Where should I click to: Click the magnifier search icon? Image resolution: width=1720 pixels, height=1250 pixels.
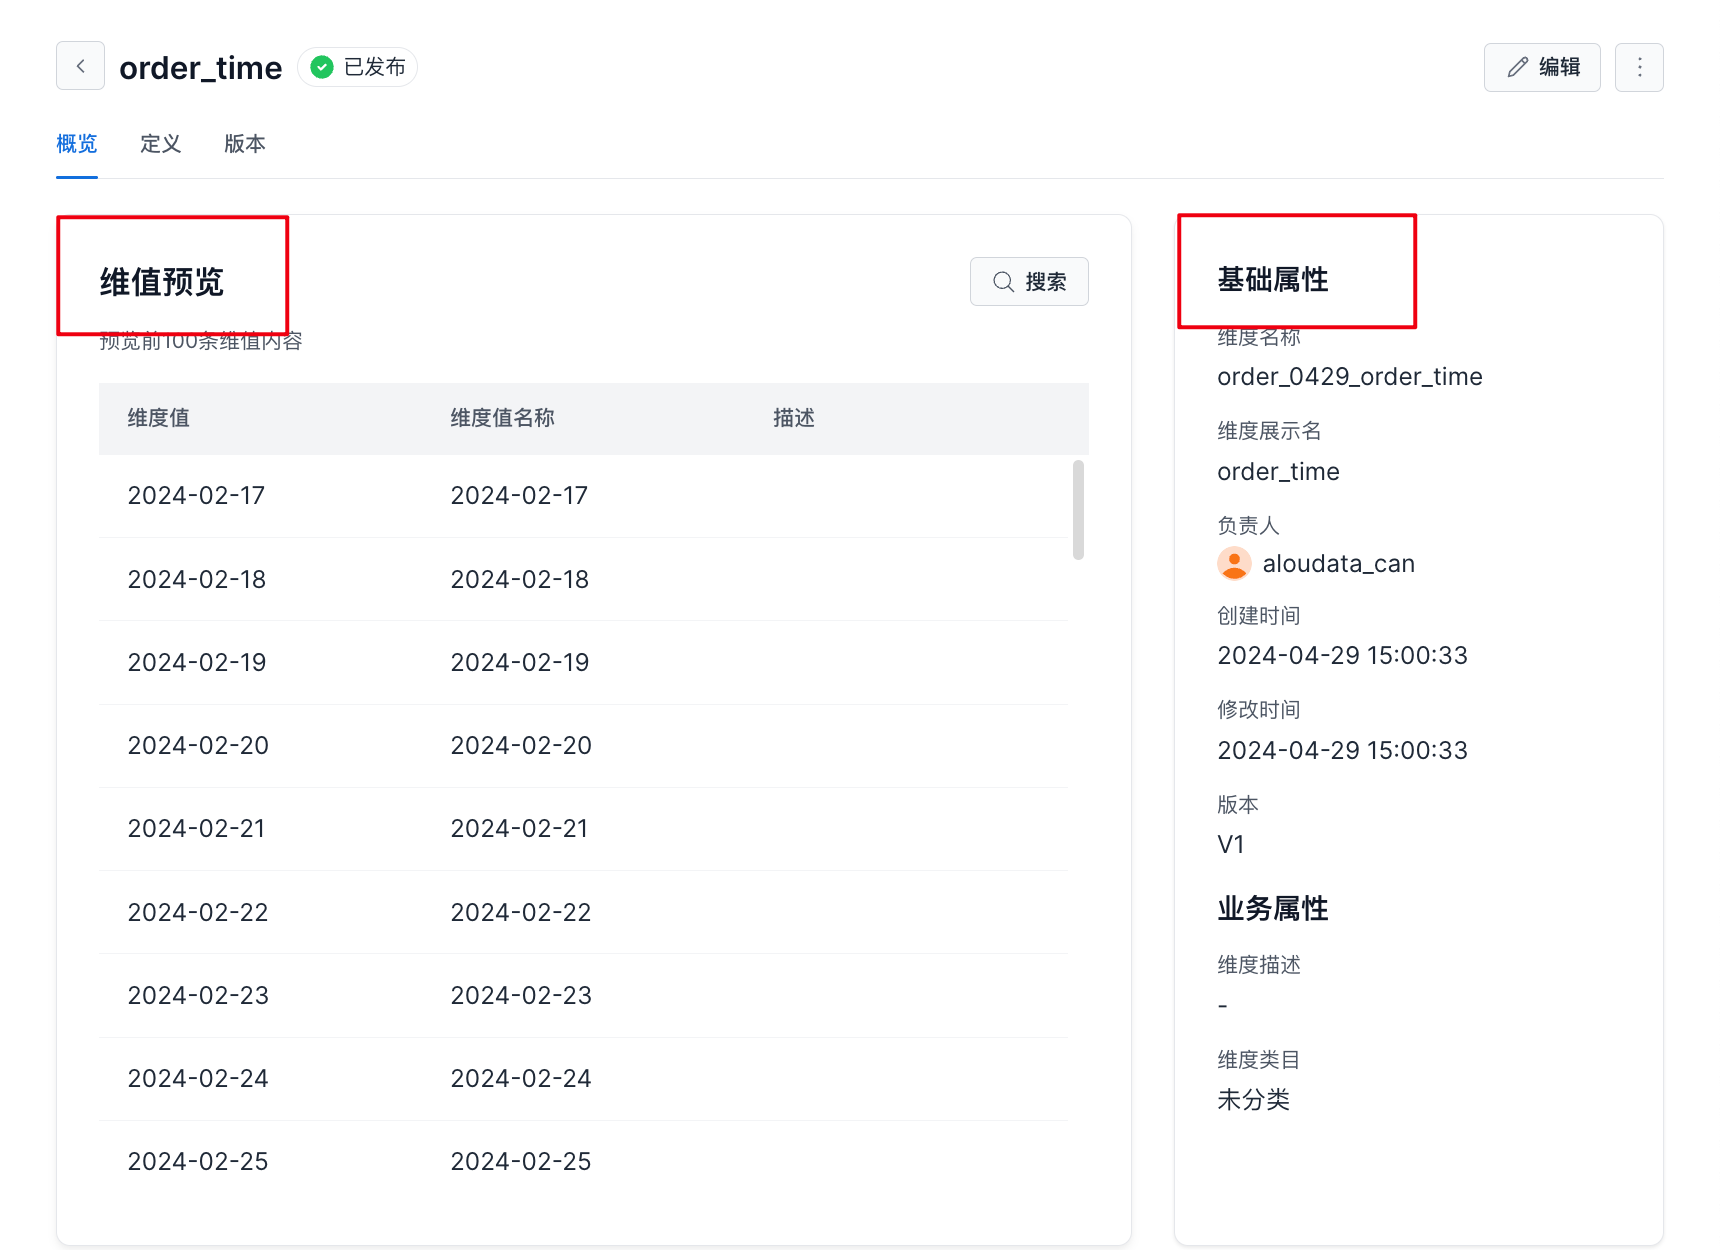pos(1003,282)
